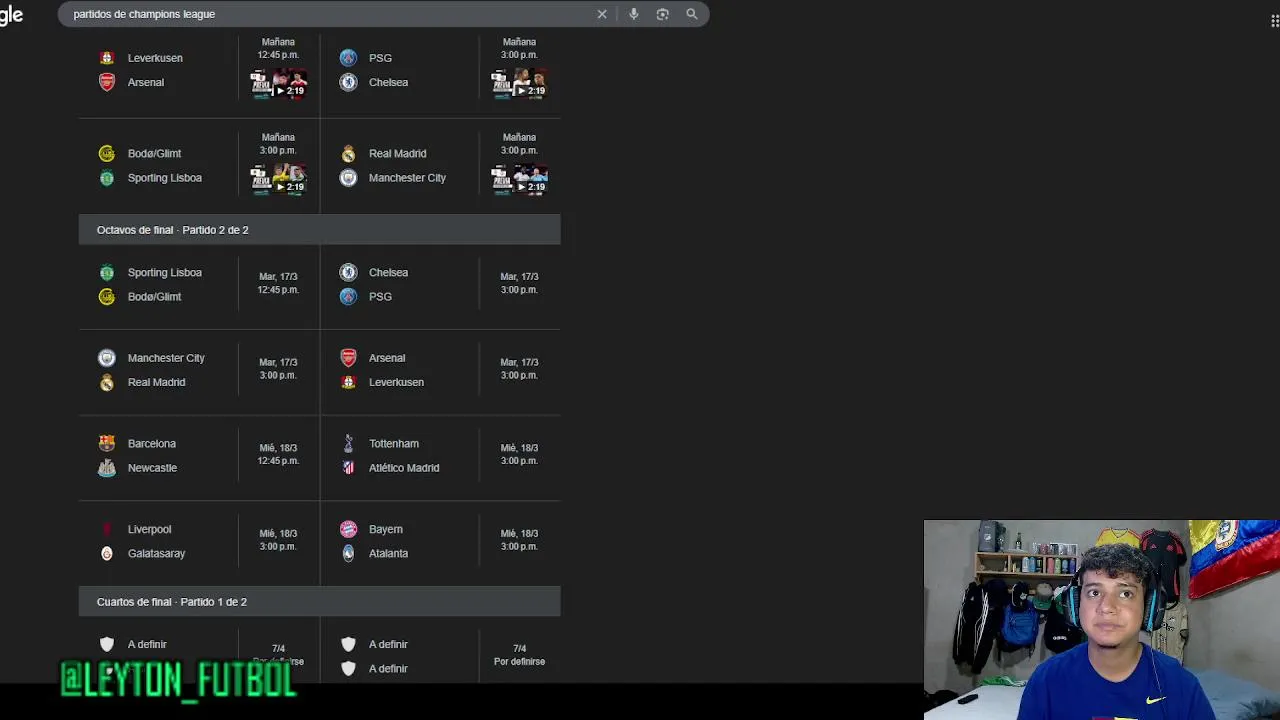Click Leverkusen match time Mañana 12:45 p.m.
1280x720 pixels.
pos(278,48)
